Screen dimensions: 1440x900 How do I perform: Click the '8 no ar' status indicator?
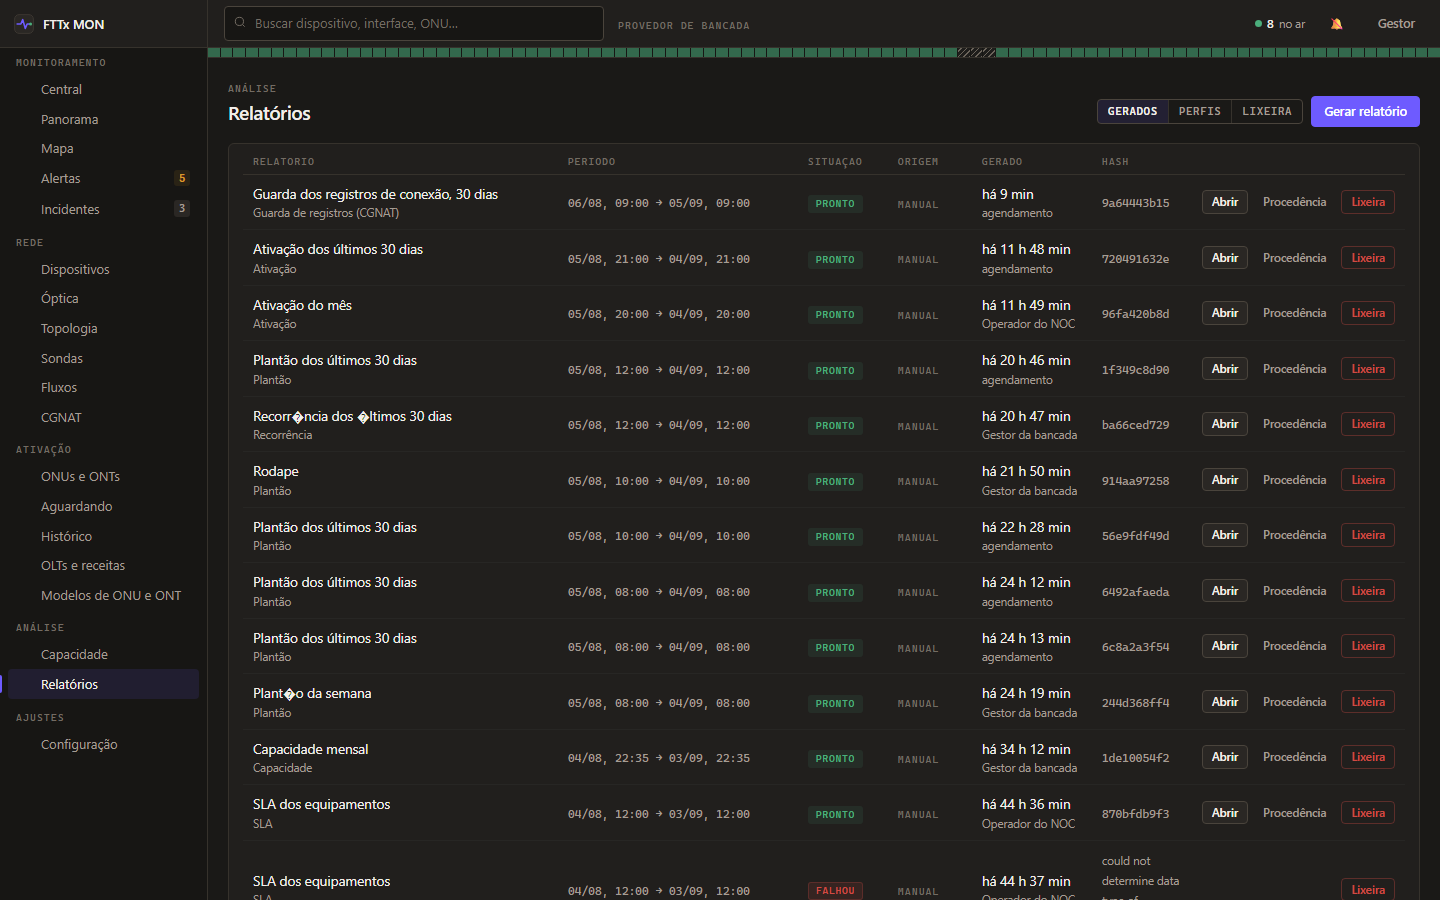(x=1280, y=24)
